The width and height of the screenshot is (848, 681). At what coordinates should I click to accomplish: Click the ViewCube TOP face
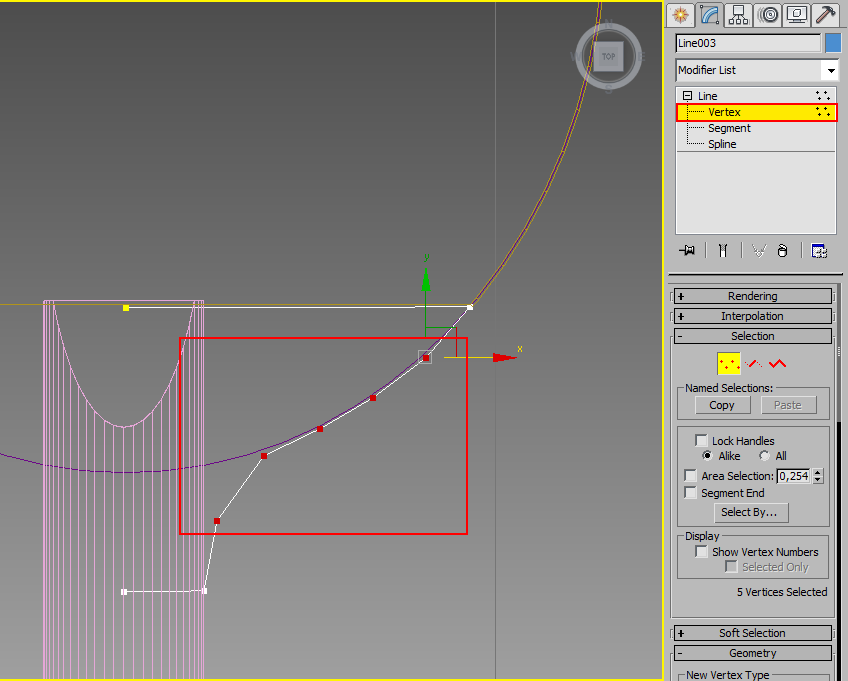(608, 56)
